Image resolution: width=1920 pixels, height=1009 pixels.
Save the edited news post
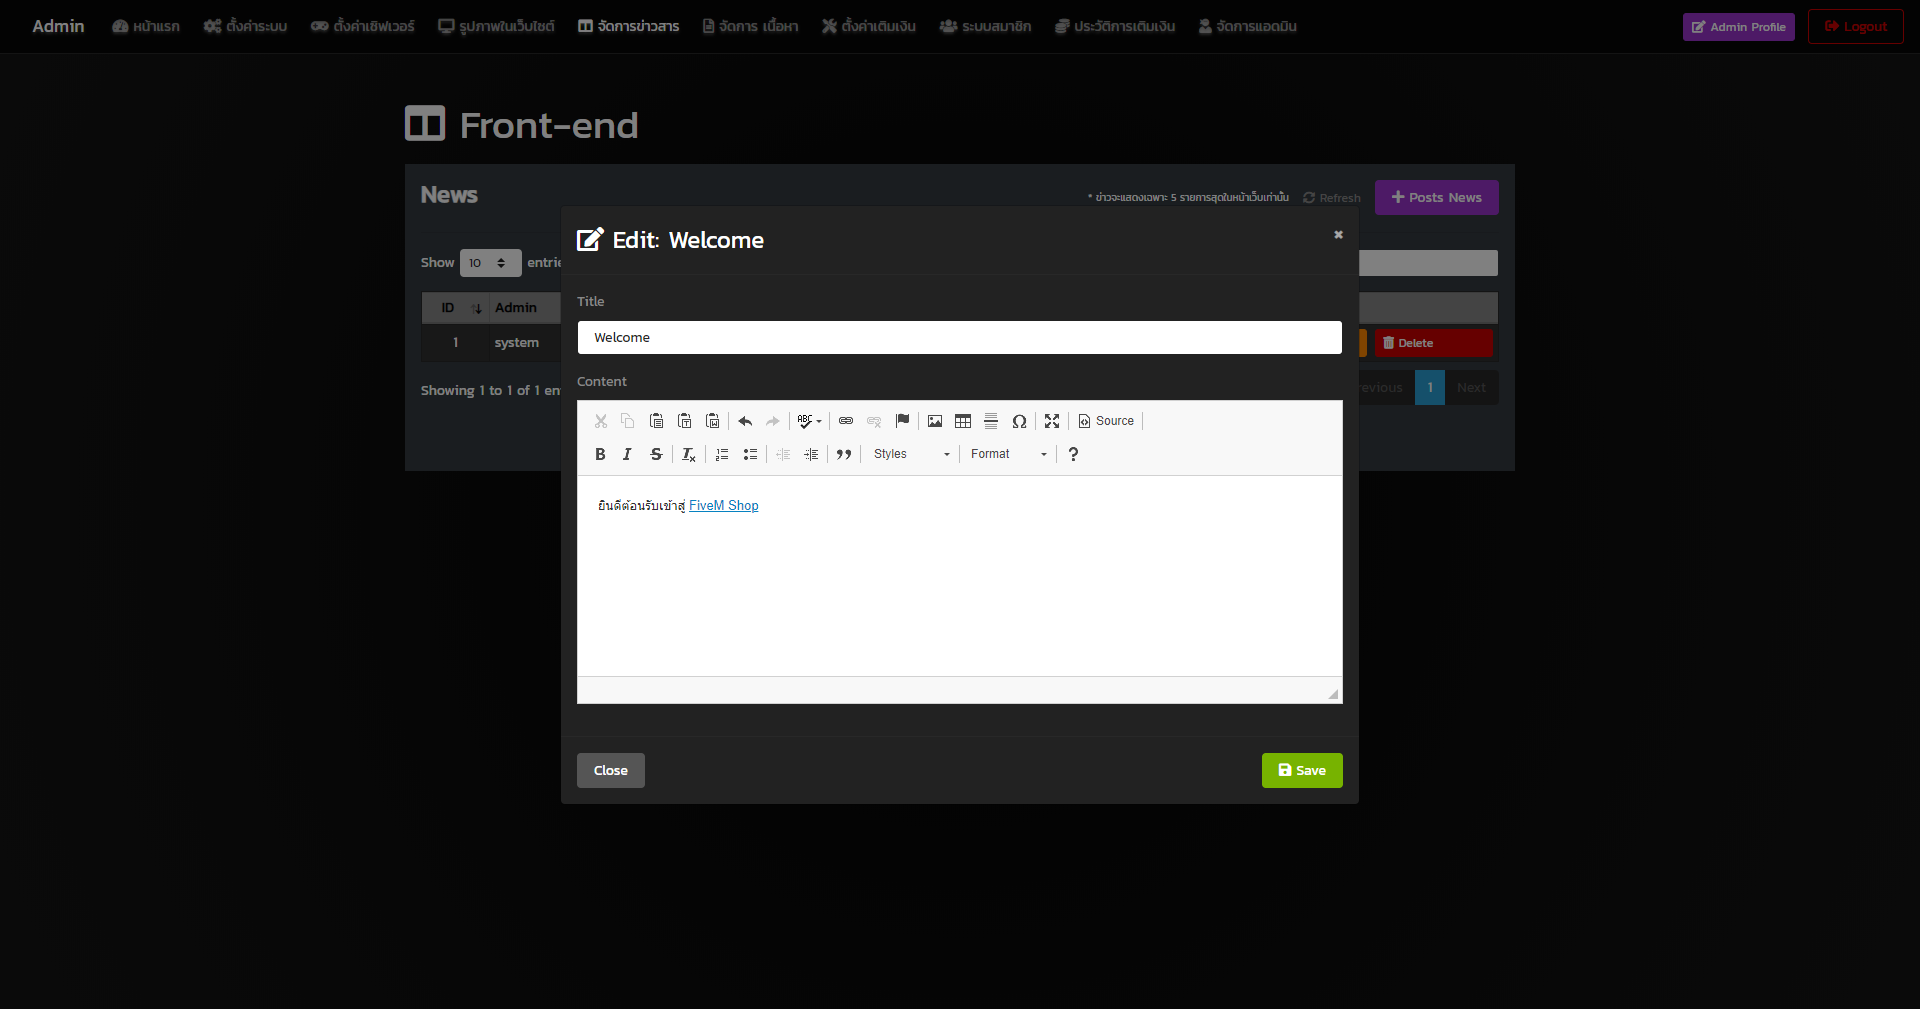1302,770
